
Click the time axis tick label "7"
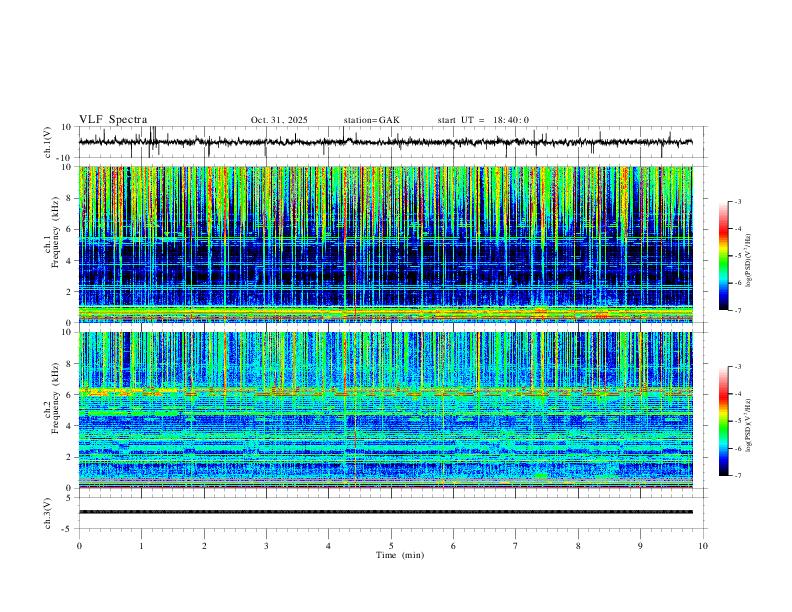tap(516, 546)
